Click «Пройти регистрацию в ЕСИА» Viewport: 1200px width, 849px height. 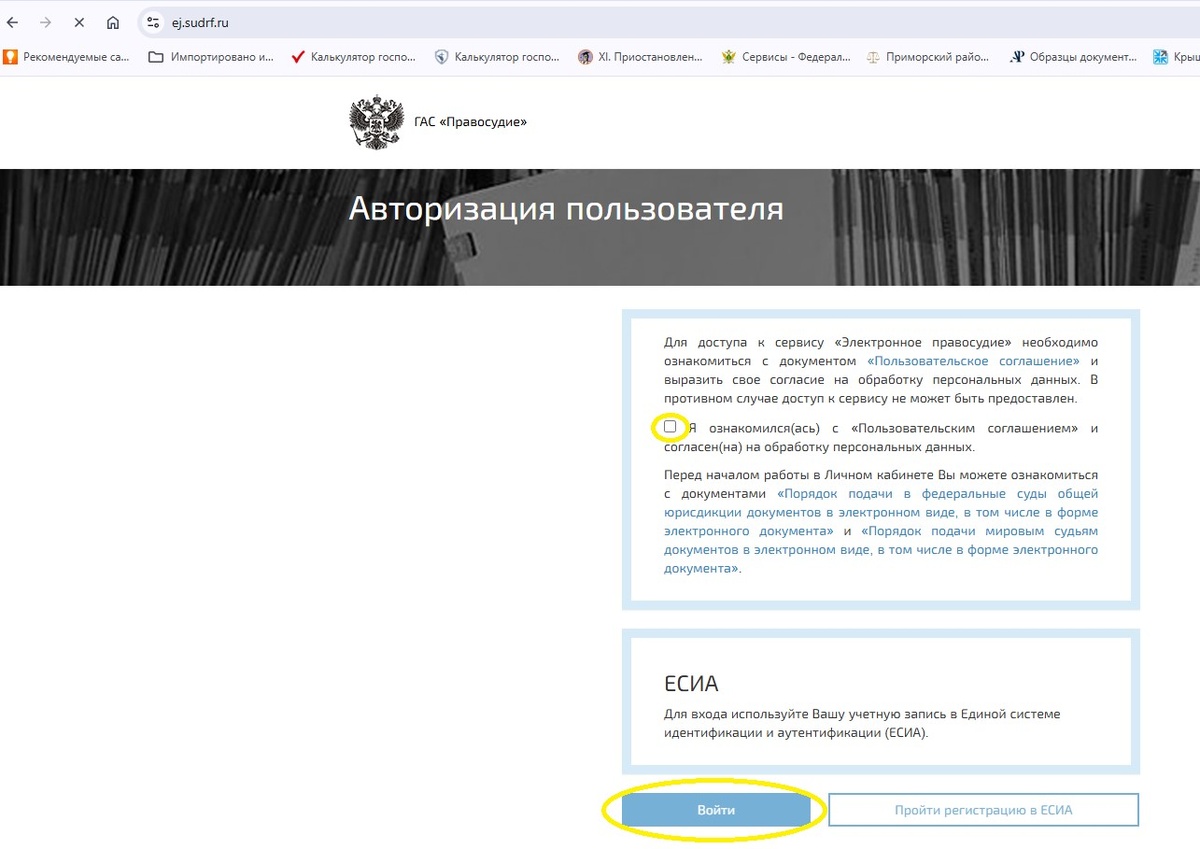[982, 809]
